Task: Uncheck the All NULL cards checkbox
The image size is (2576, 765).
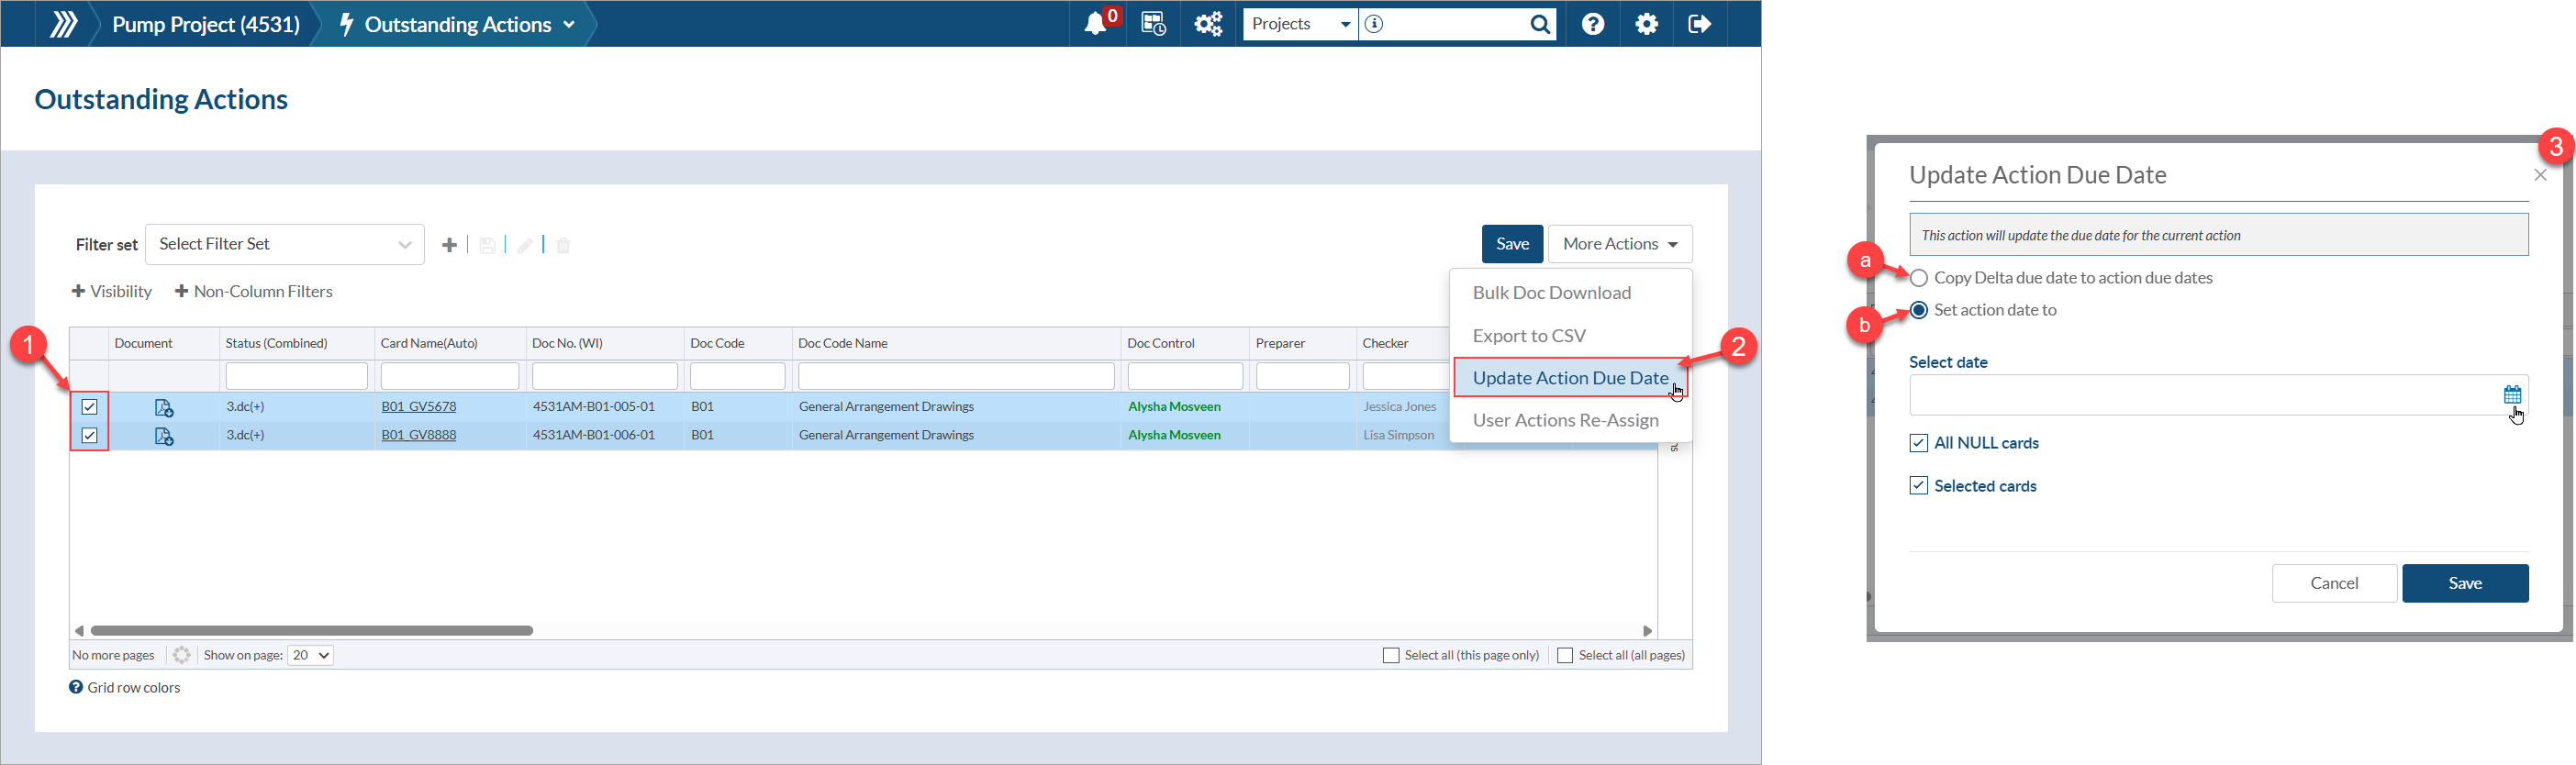Action: (x=1918, y=443)
